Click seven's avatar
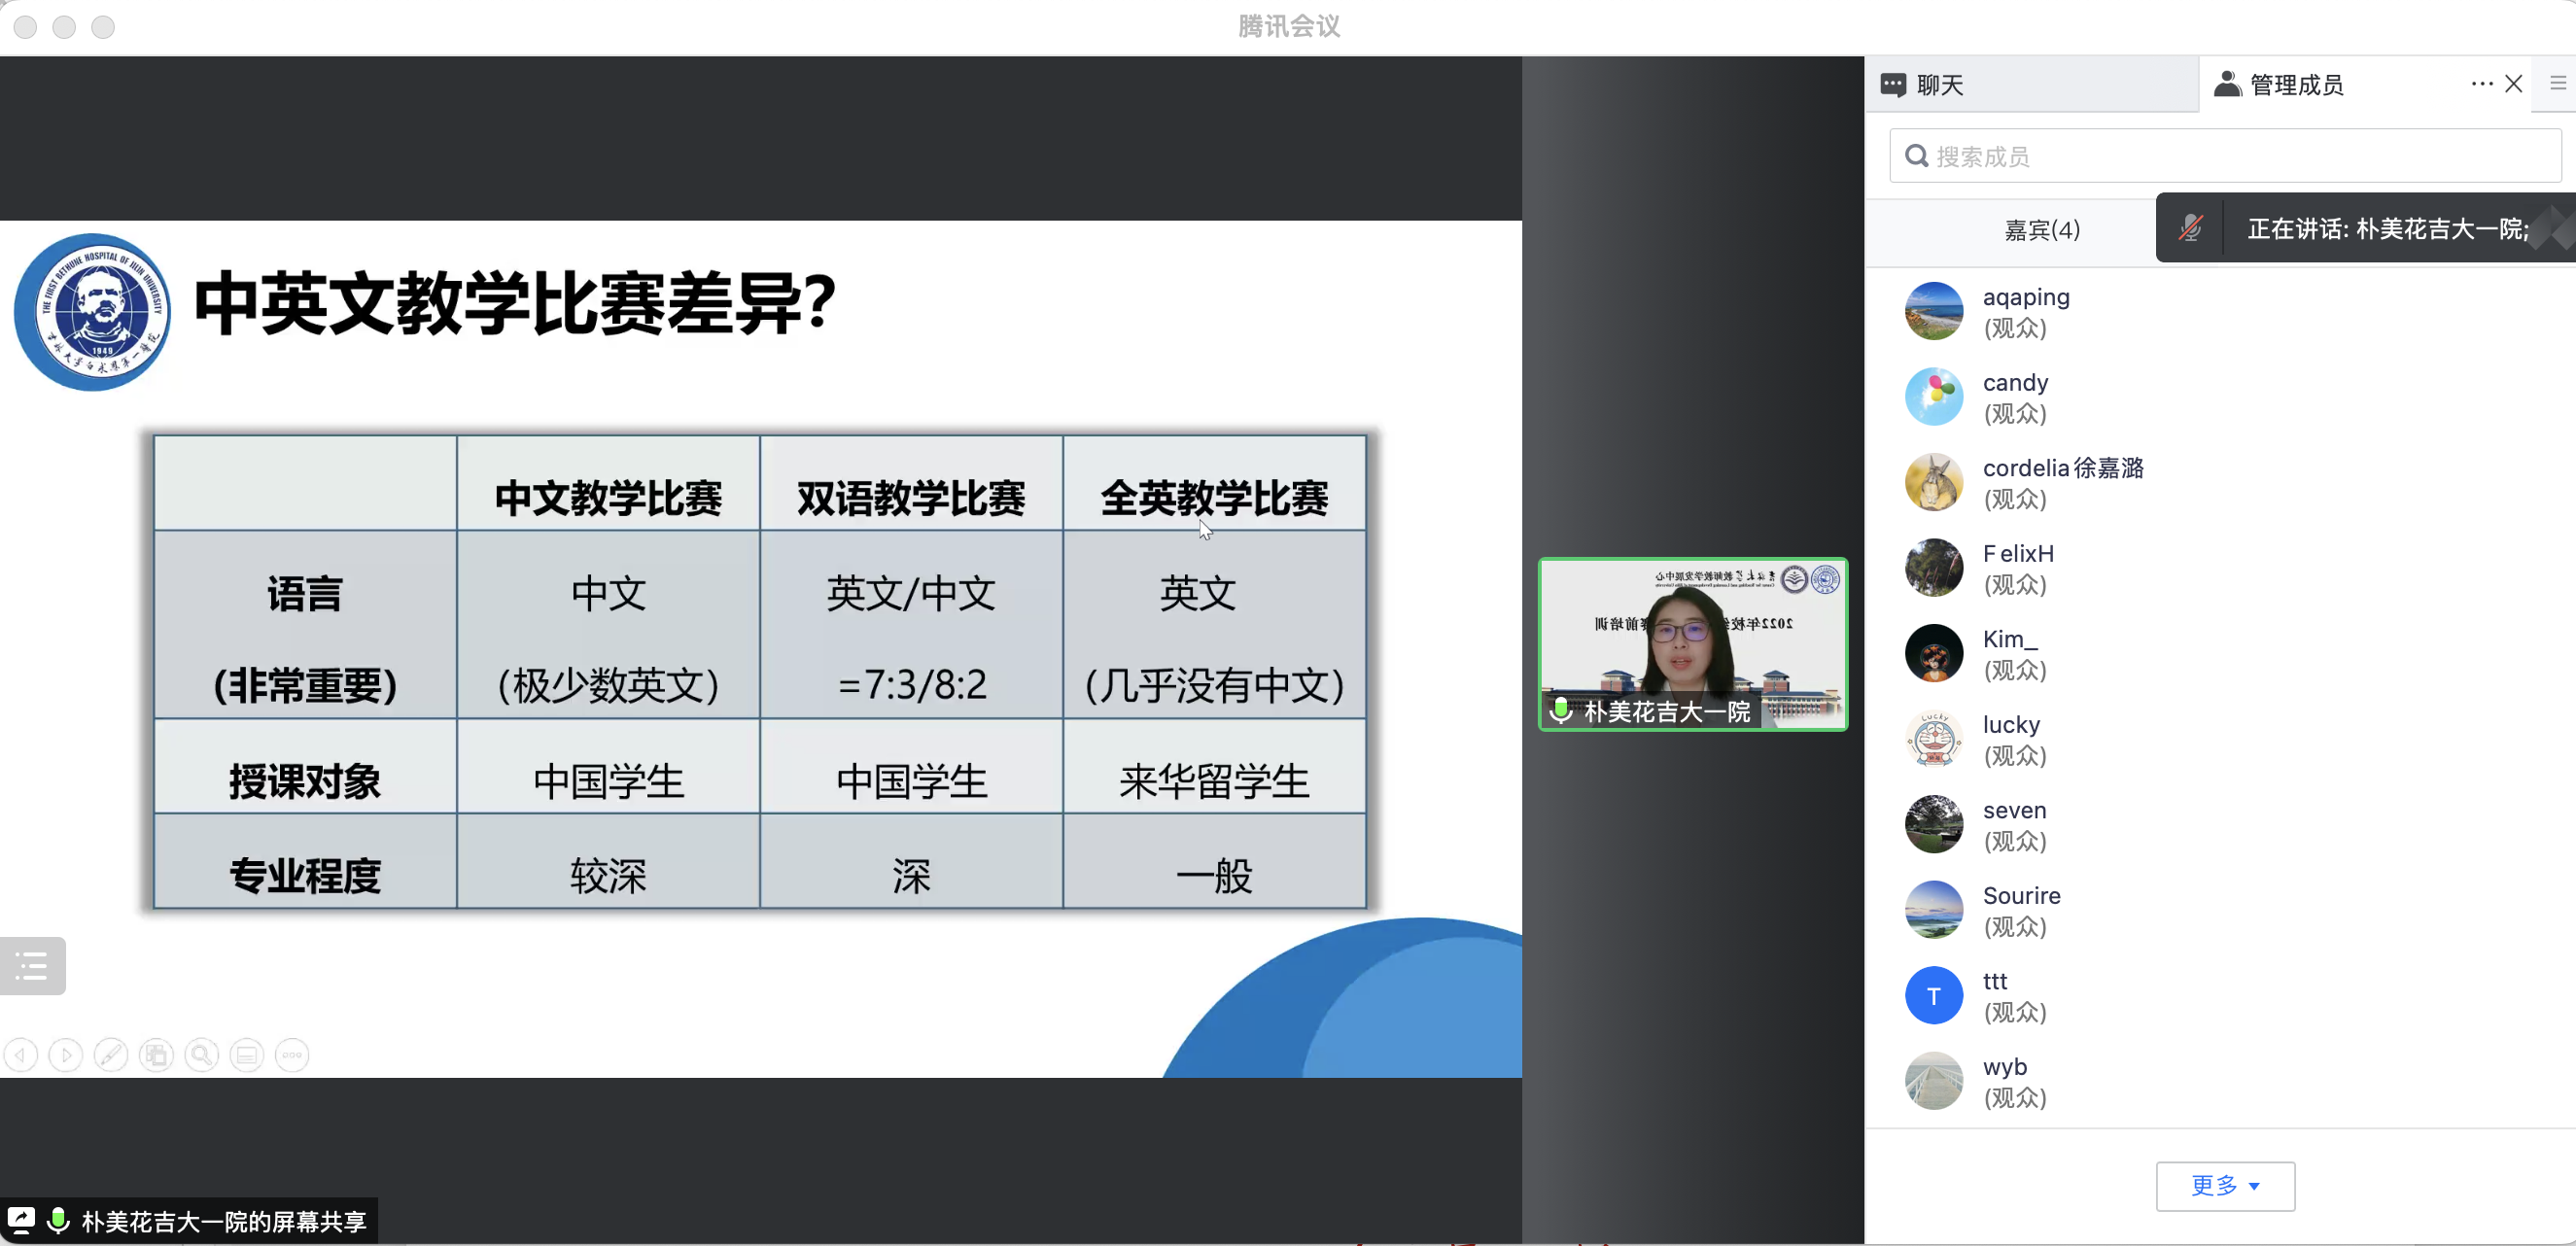This screenshot has width=2576, height=1246. (1933, 824)
